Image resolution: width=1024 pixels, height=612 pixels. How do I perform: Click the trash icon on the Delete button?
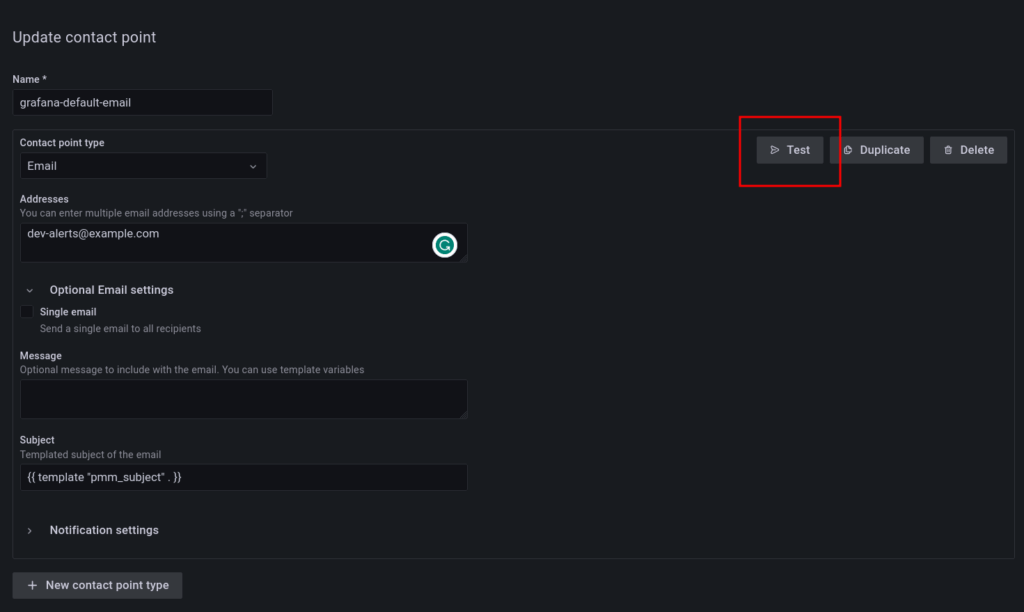click(948, 150)
